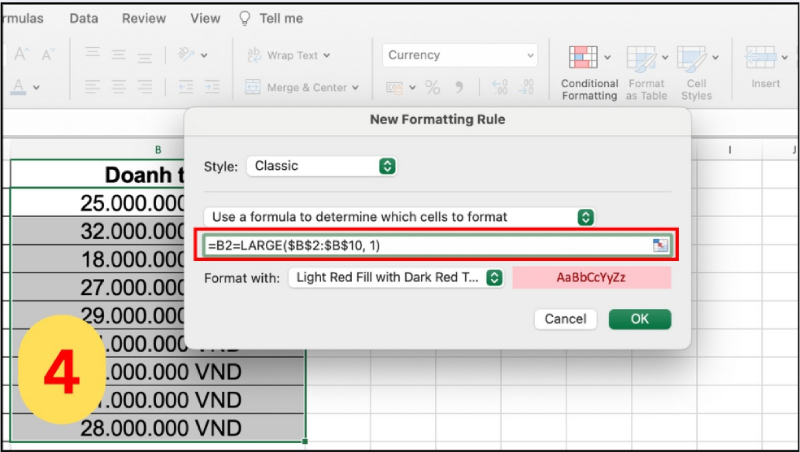Select cell 18.000.000

tap(97, 259)
